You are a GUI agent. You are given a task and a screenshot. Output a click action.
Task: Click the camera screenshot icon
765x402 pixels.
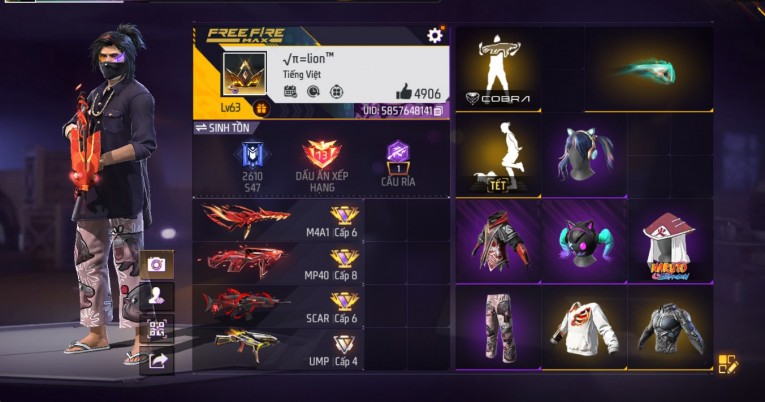coord(157,264)
